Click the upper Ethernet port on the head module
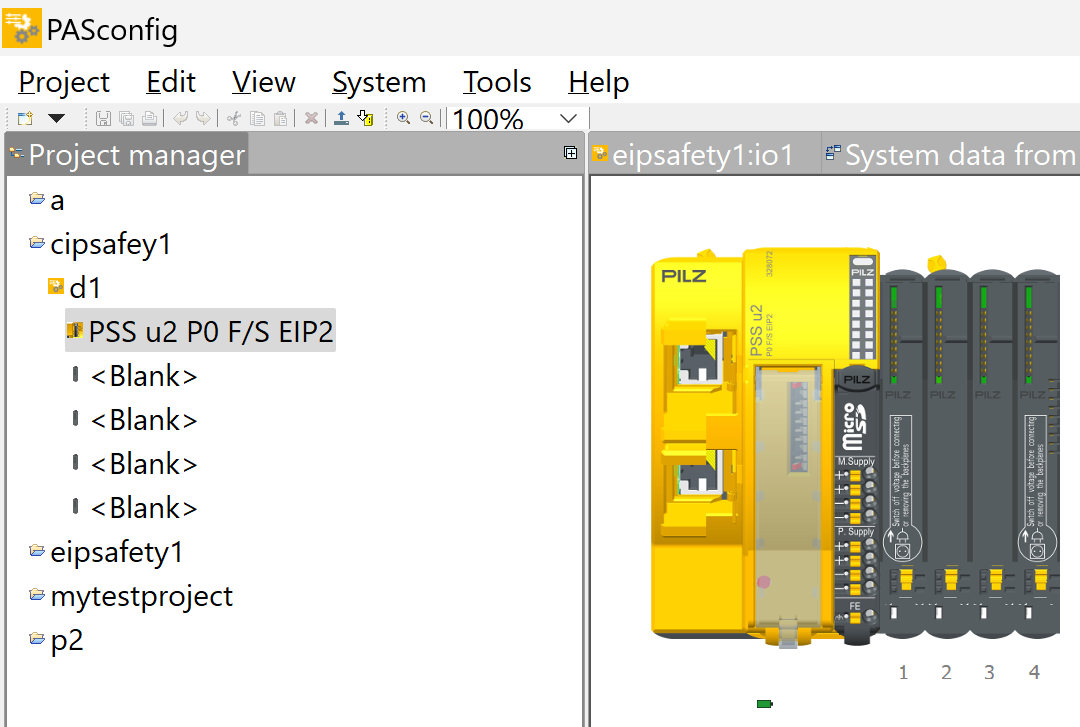The image size is (1080, 727). (699, 358)
